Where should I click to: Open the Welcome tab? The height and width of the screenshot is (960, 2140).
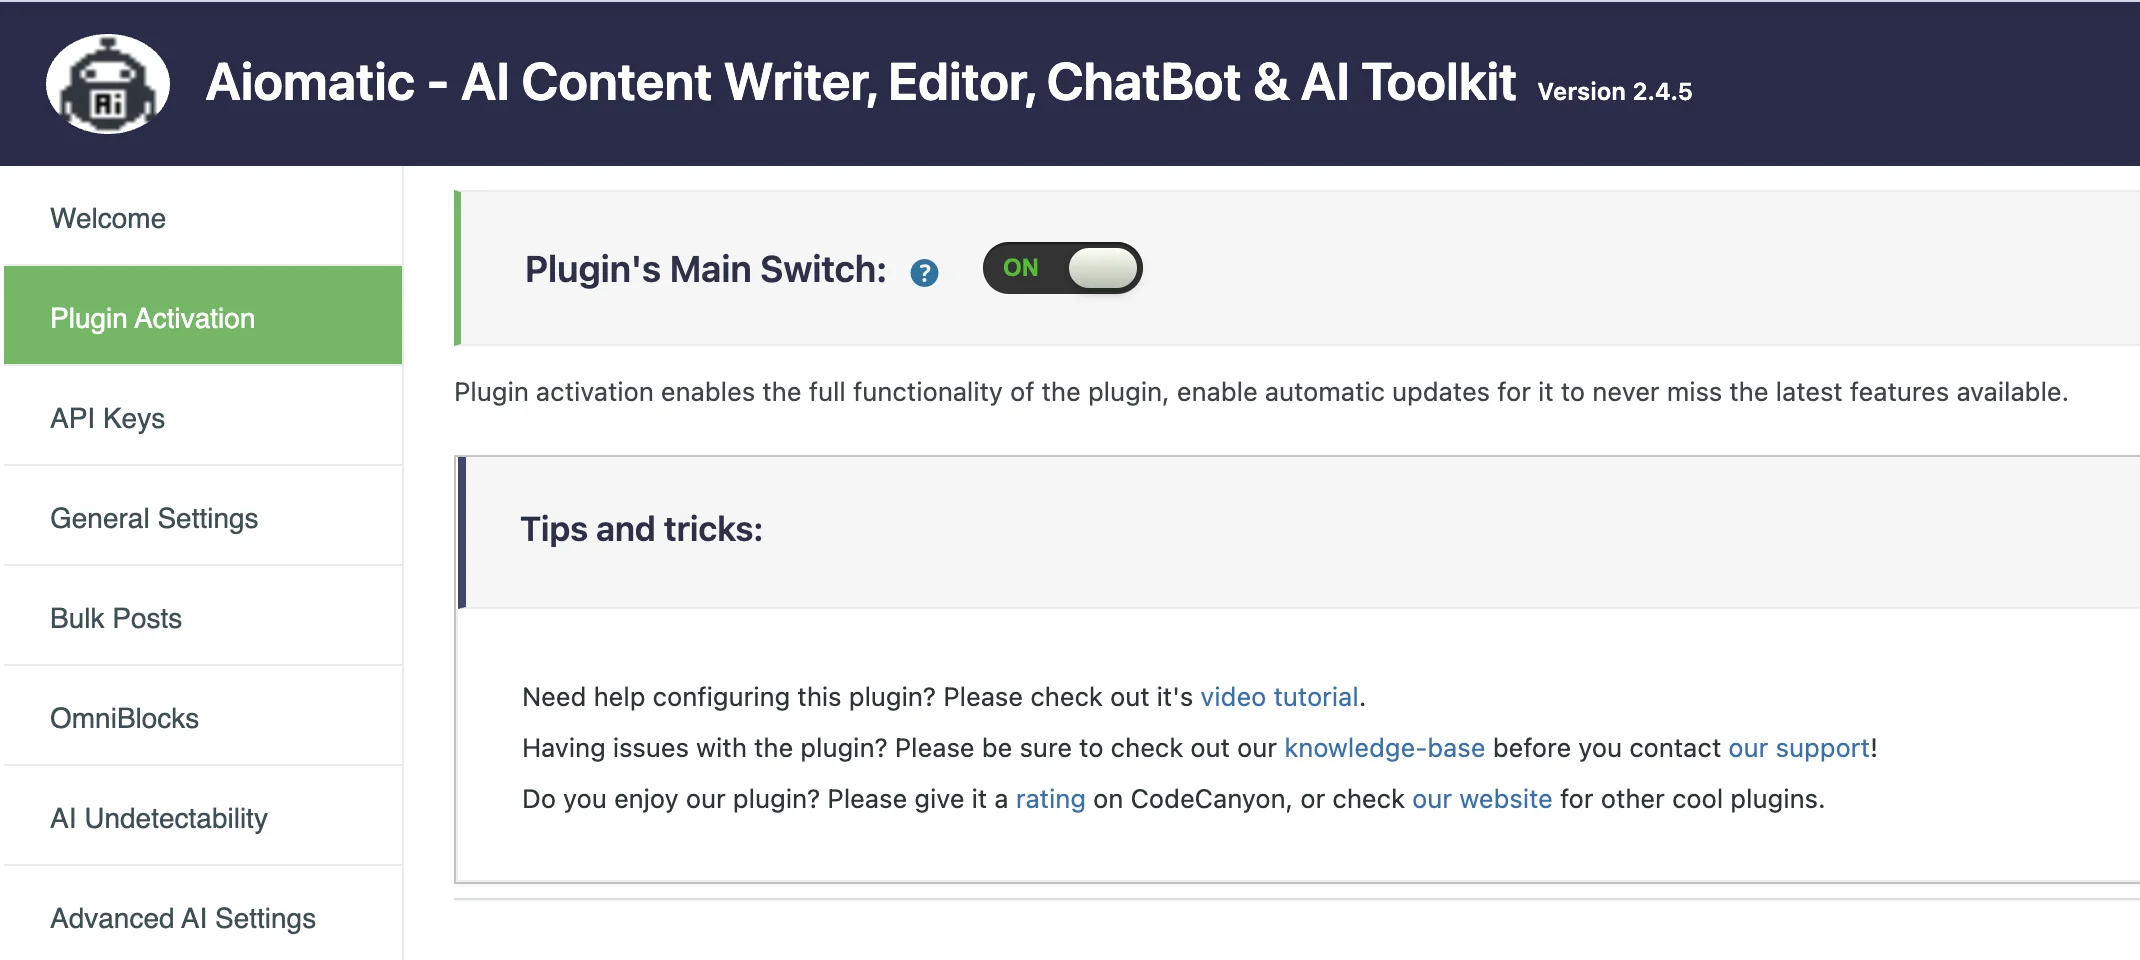[x=203, y=218]
